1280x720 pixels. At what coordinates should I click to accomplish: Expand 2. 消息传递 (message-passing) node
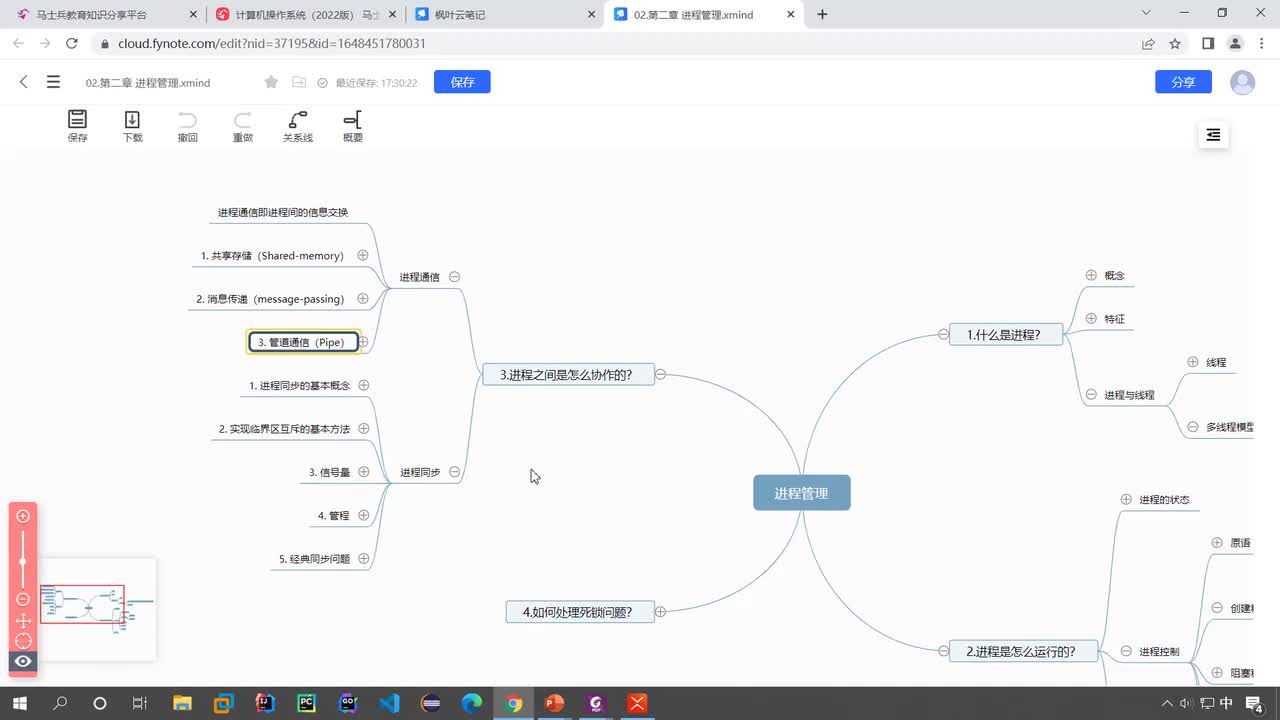pos(363,298)
